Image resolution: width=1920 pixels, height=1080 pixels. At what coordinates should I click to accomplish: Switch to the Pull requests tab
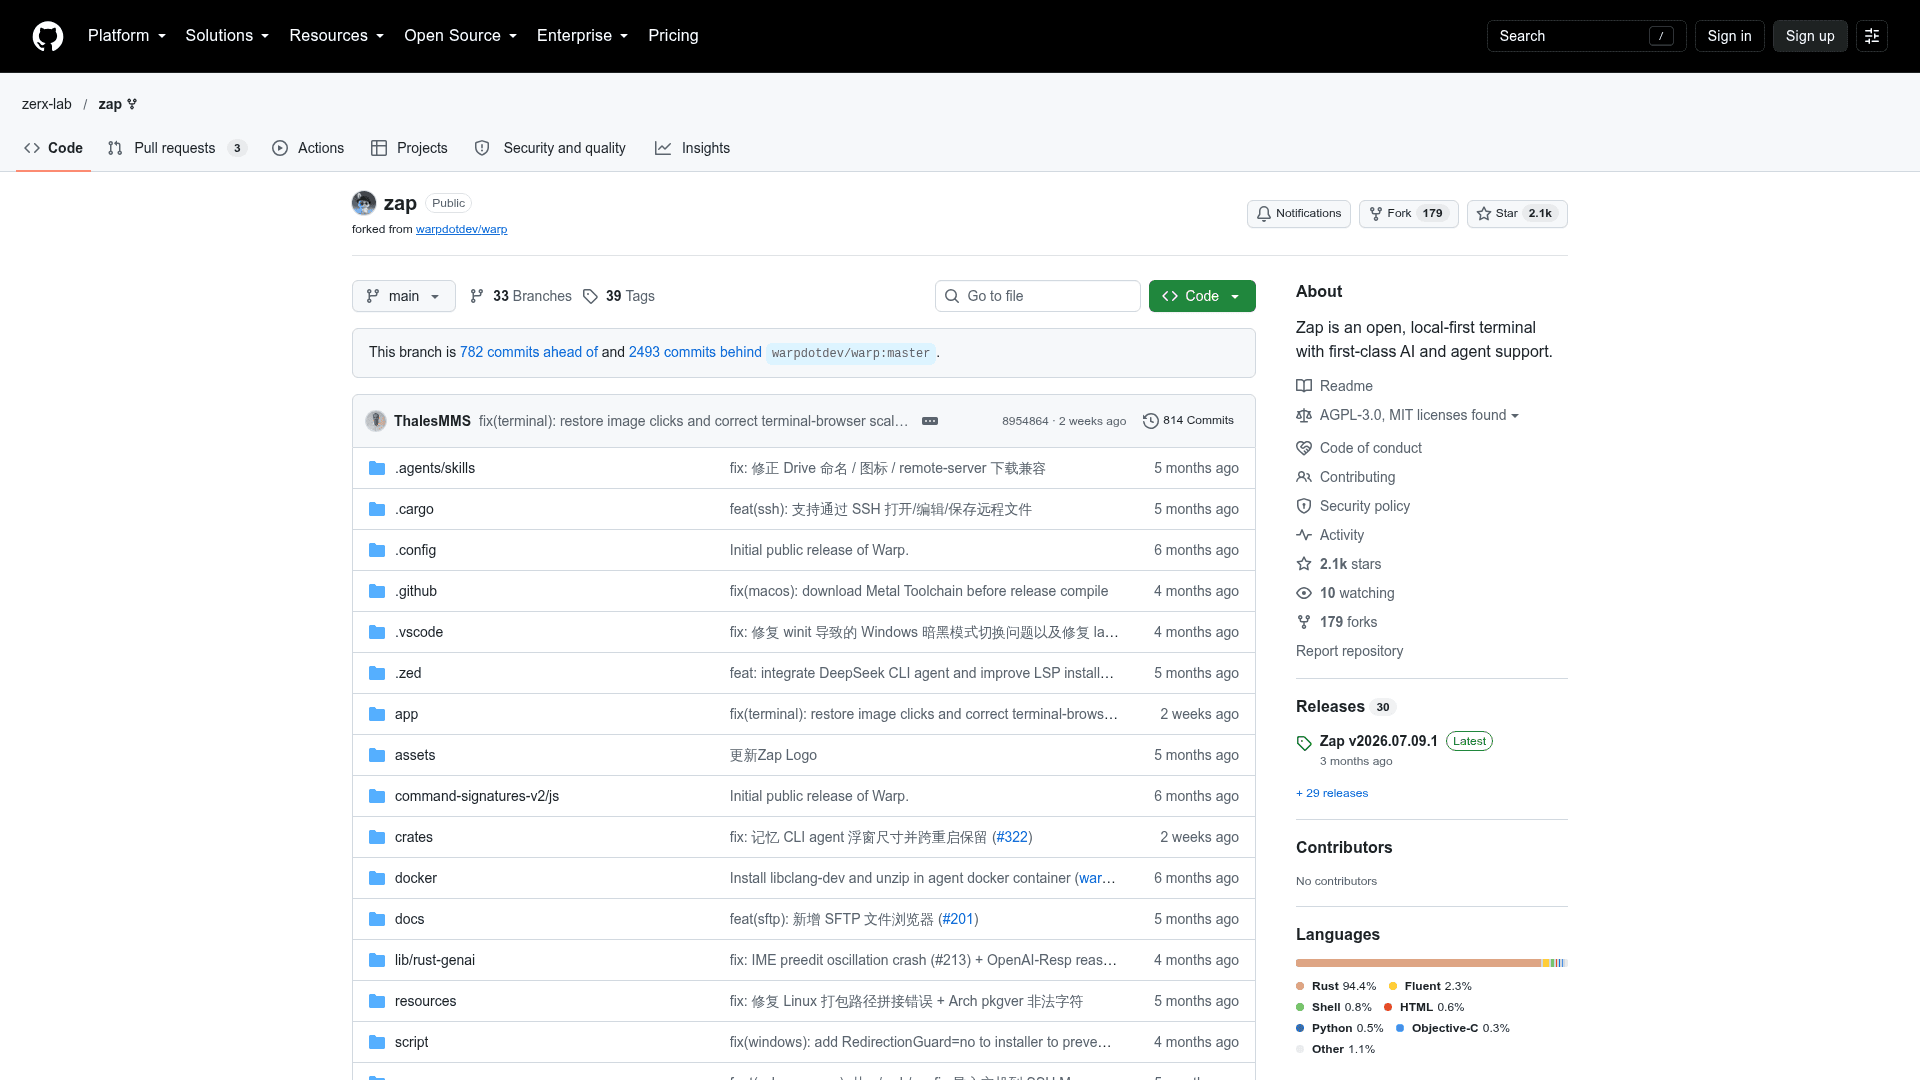(x=177, y=148)
